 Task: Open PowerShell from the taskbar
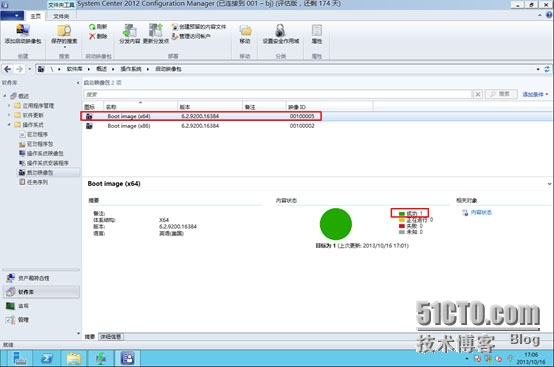click(47, 359)
